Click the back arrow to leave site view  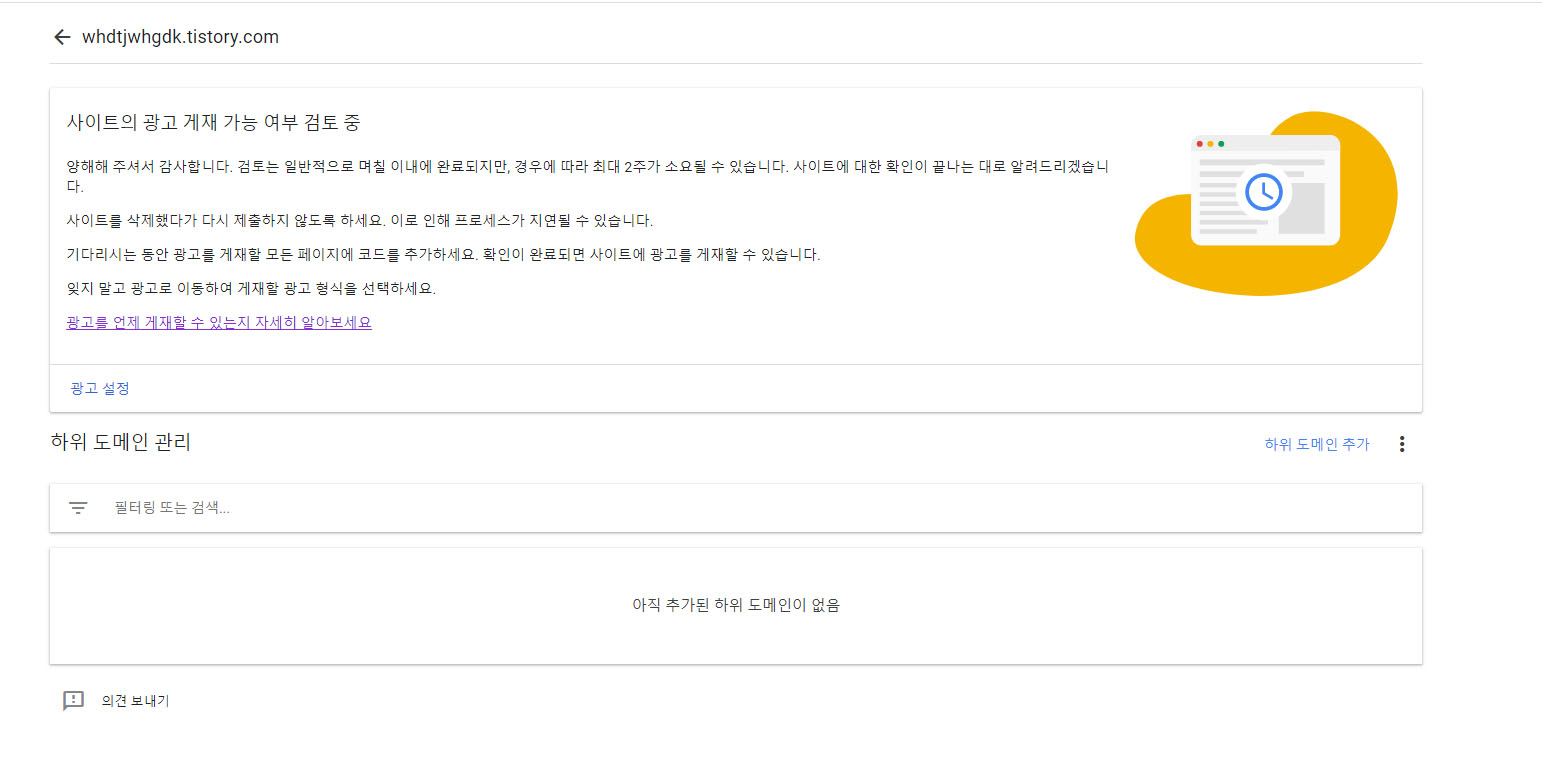coord(62,36)
